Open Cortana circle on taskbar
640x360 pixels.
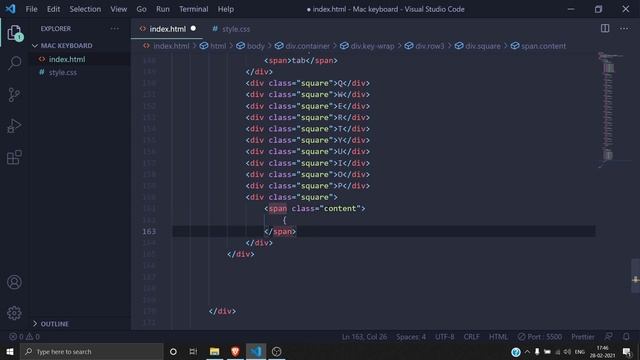[x=173, y=351]
